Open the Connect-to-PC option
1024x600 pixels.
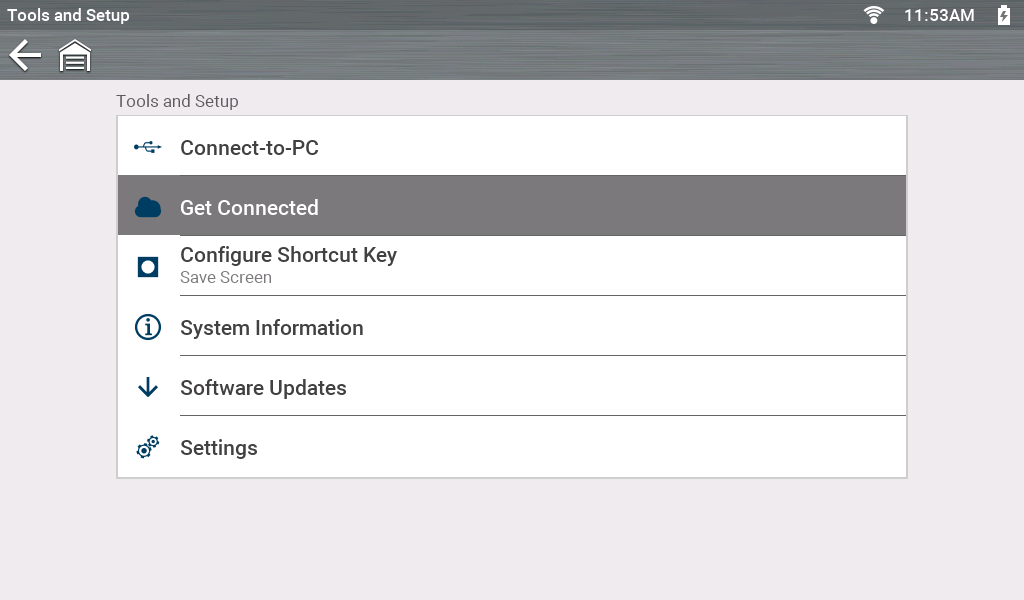click(249, 148)
